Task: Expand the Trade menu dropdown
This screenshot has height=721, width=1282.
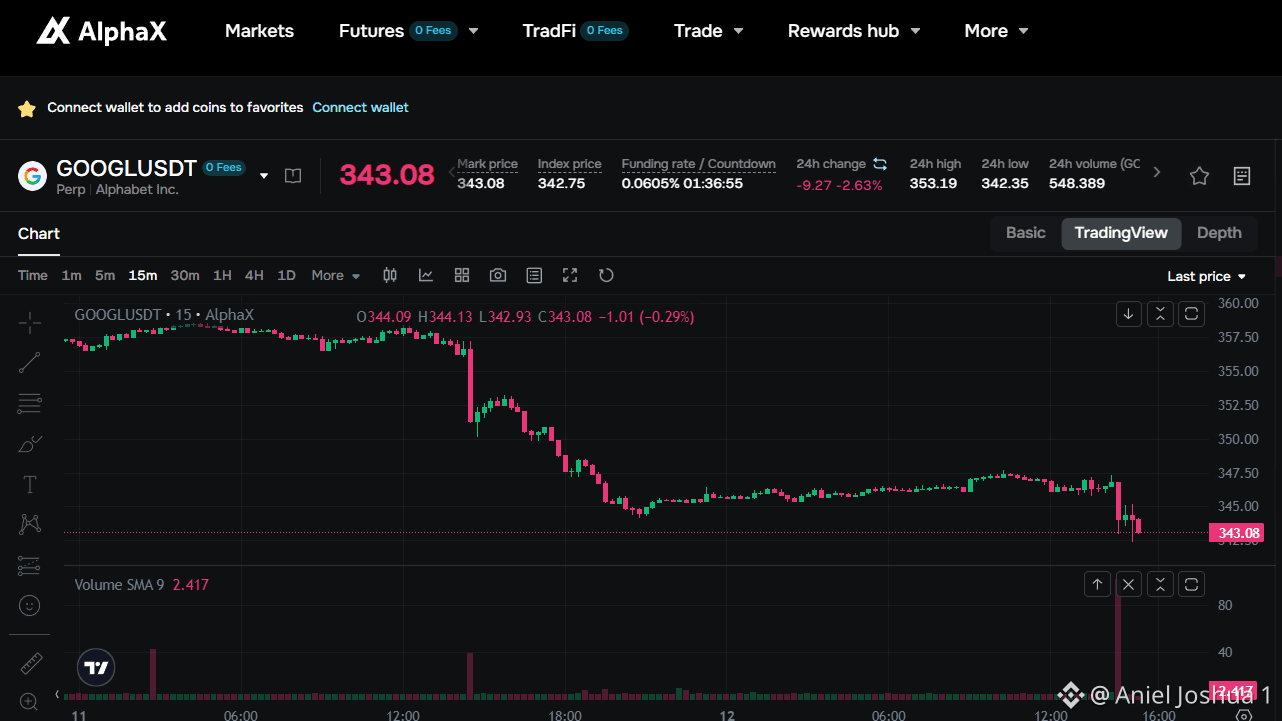Action: click(x=739, y=31)
